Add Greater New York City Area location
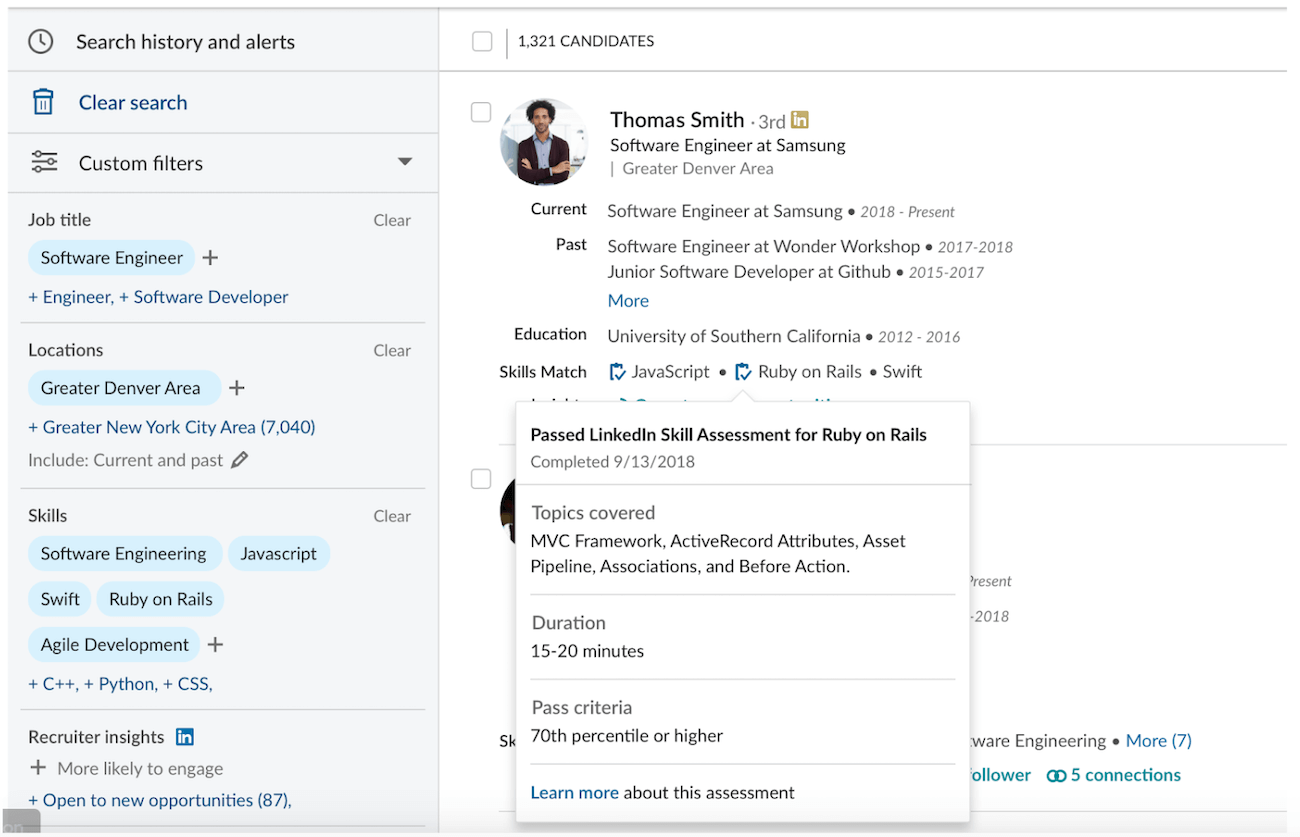 point(172,427)
